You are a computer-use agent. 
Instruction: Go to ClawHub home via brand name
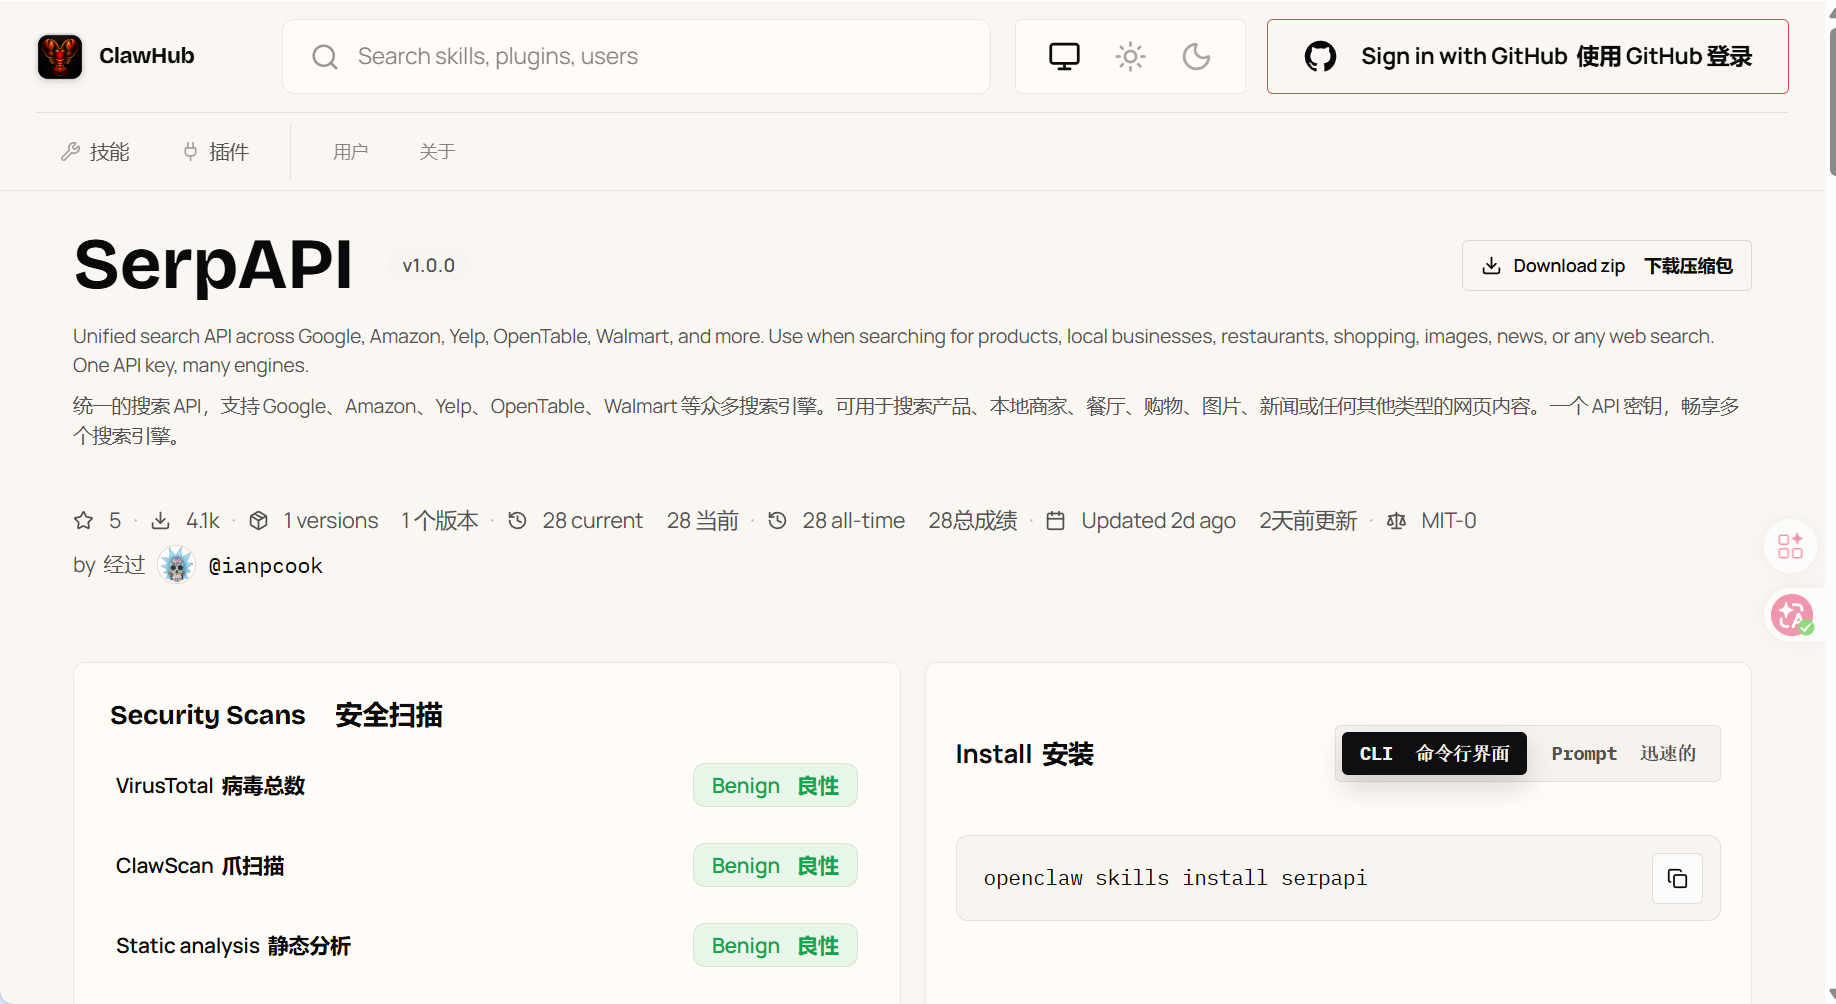click(147, 56)
